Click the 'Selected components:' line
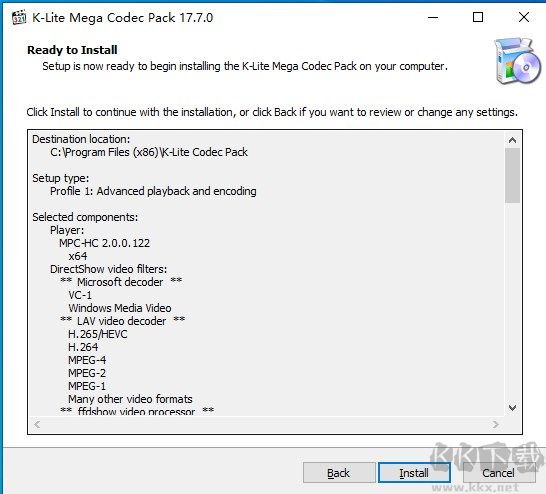 85,217
